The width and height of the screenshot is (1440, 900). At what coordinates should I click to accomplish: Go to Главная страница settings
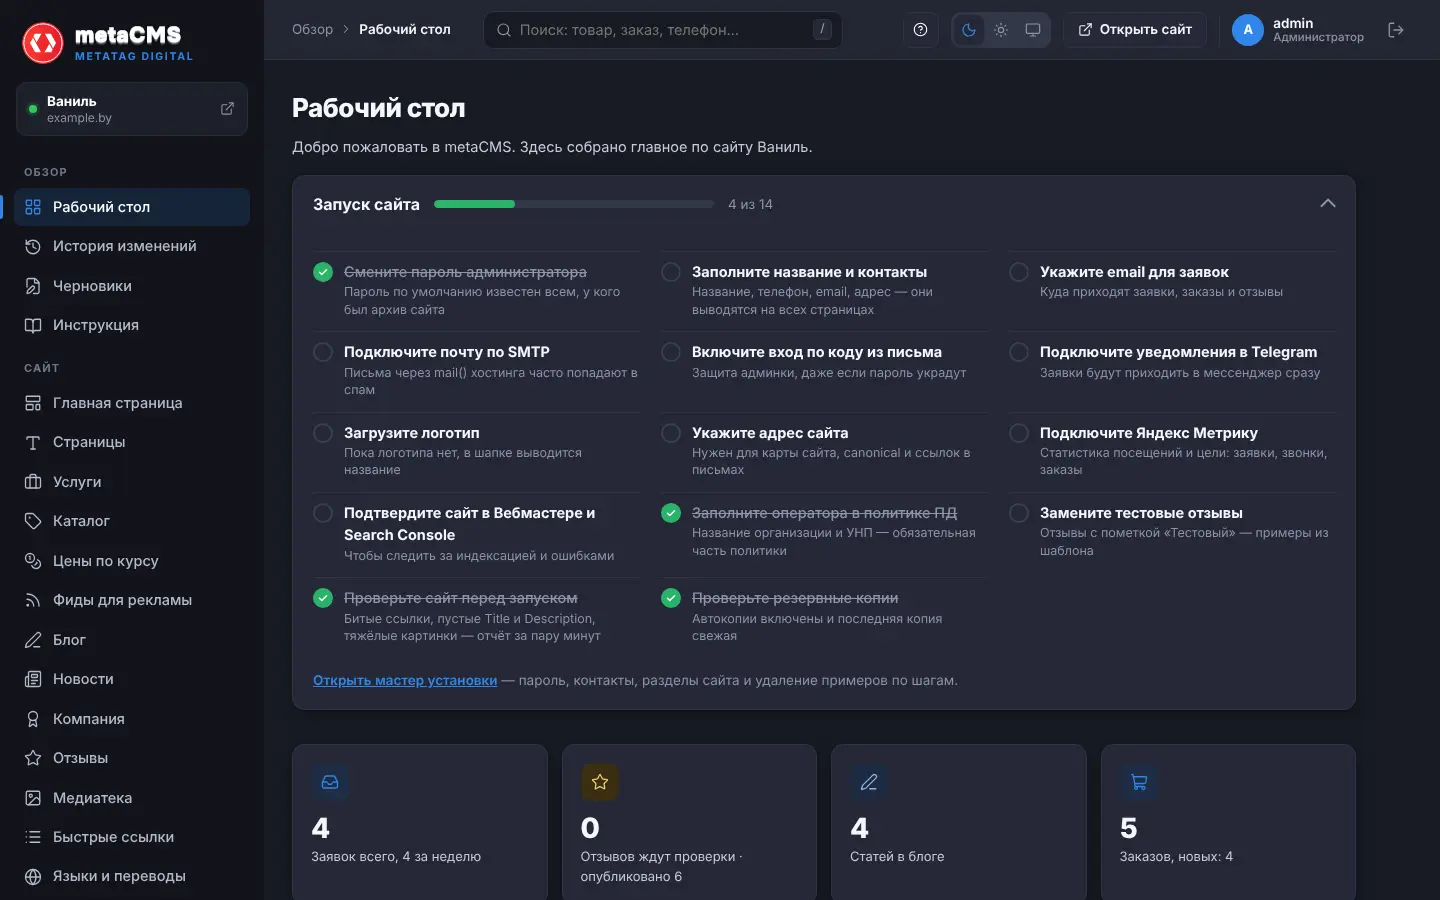132,403
